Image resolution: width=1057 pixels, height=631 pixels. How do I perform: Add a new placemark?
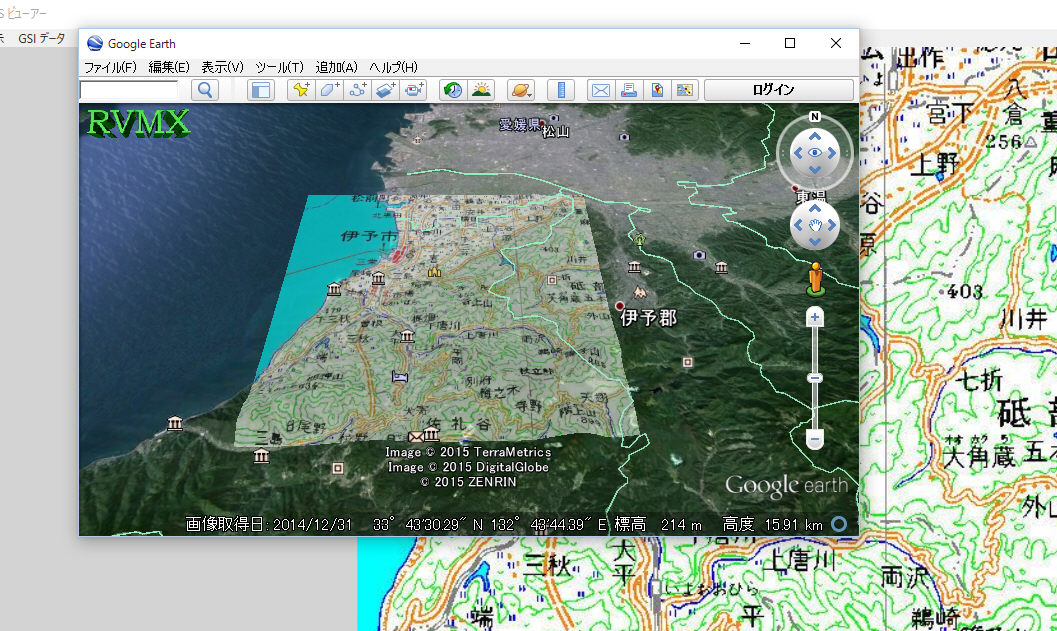[x=301, y=90]
